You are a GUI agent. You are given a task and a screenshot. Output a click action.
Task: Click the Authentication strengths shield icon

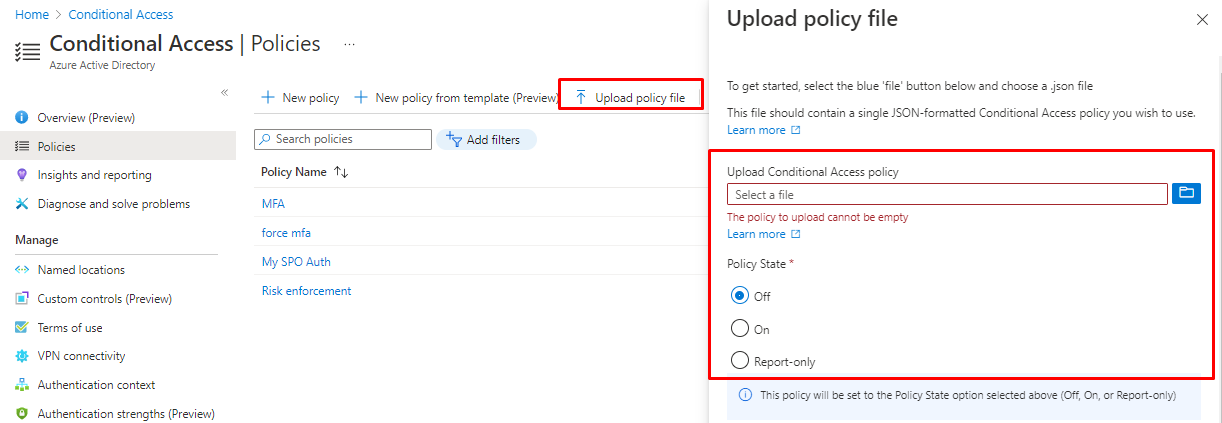[x=22, y=414]
